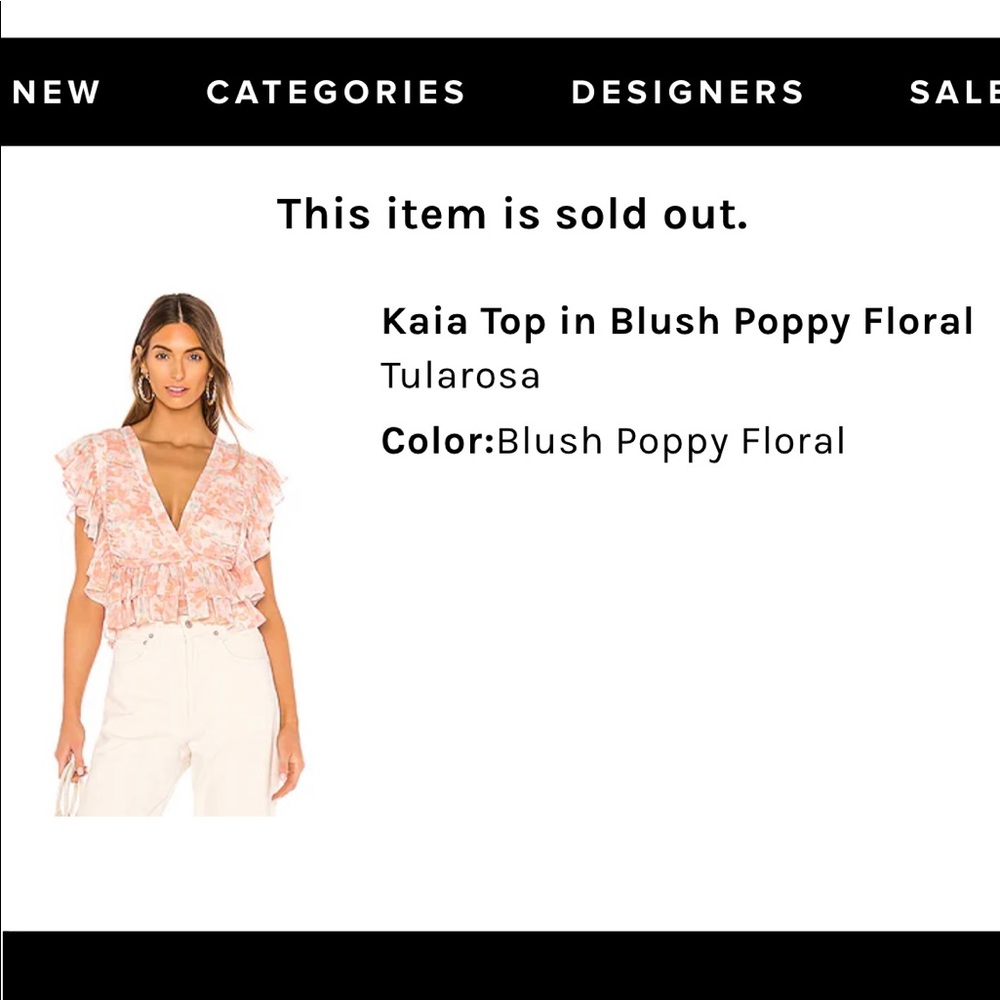Open the NEW menu in the navigation bar
1000x1000 pixels.
(x=57, y=92)
